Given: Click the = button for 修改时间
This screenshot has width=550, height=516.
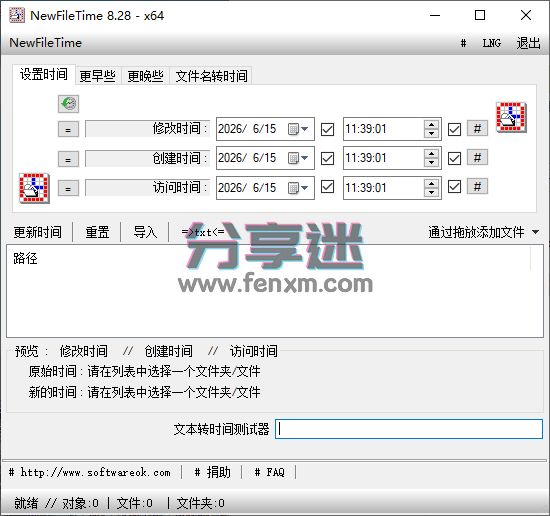Looking at the screenshot, I should pos(68,129).
